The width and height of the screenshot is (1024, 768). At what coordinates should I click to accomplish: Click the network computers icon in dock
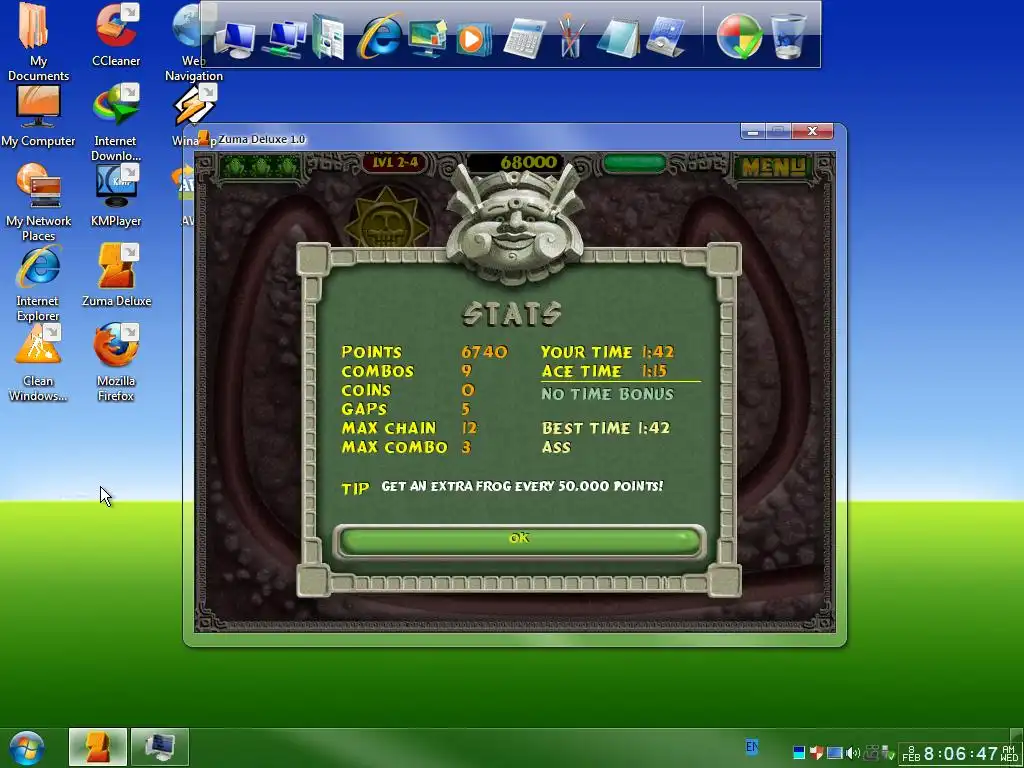point(285,40)
